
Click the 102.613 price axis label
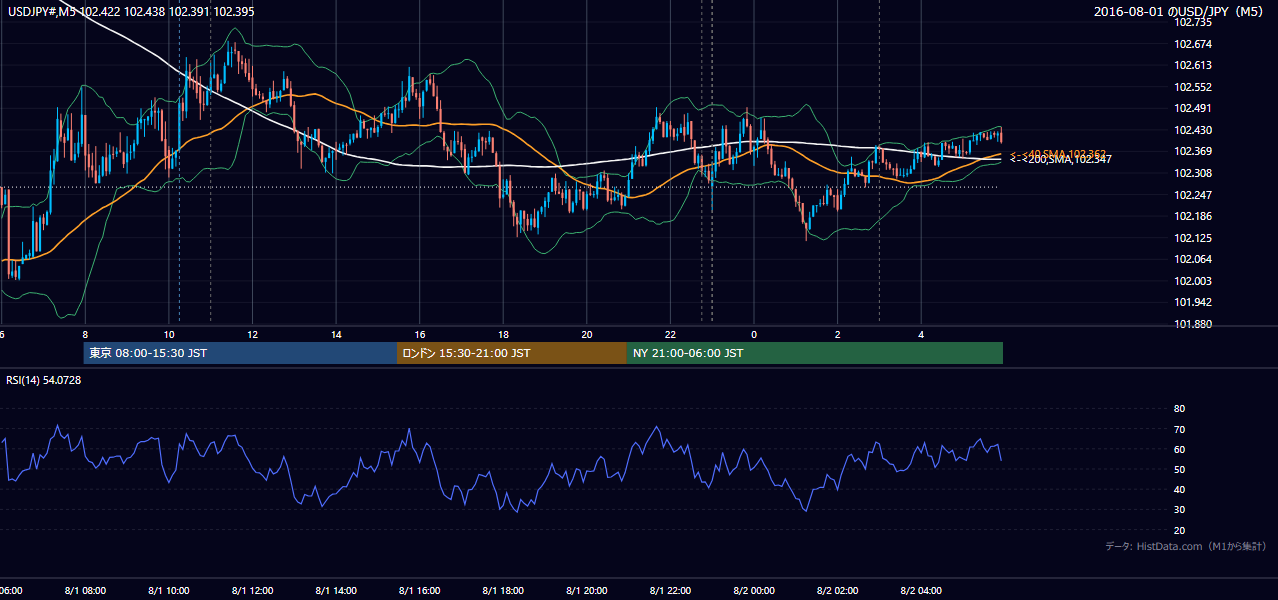point(1194,65)
